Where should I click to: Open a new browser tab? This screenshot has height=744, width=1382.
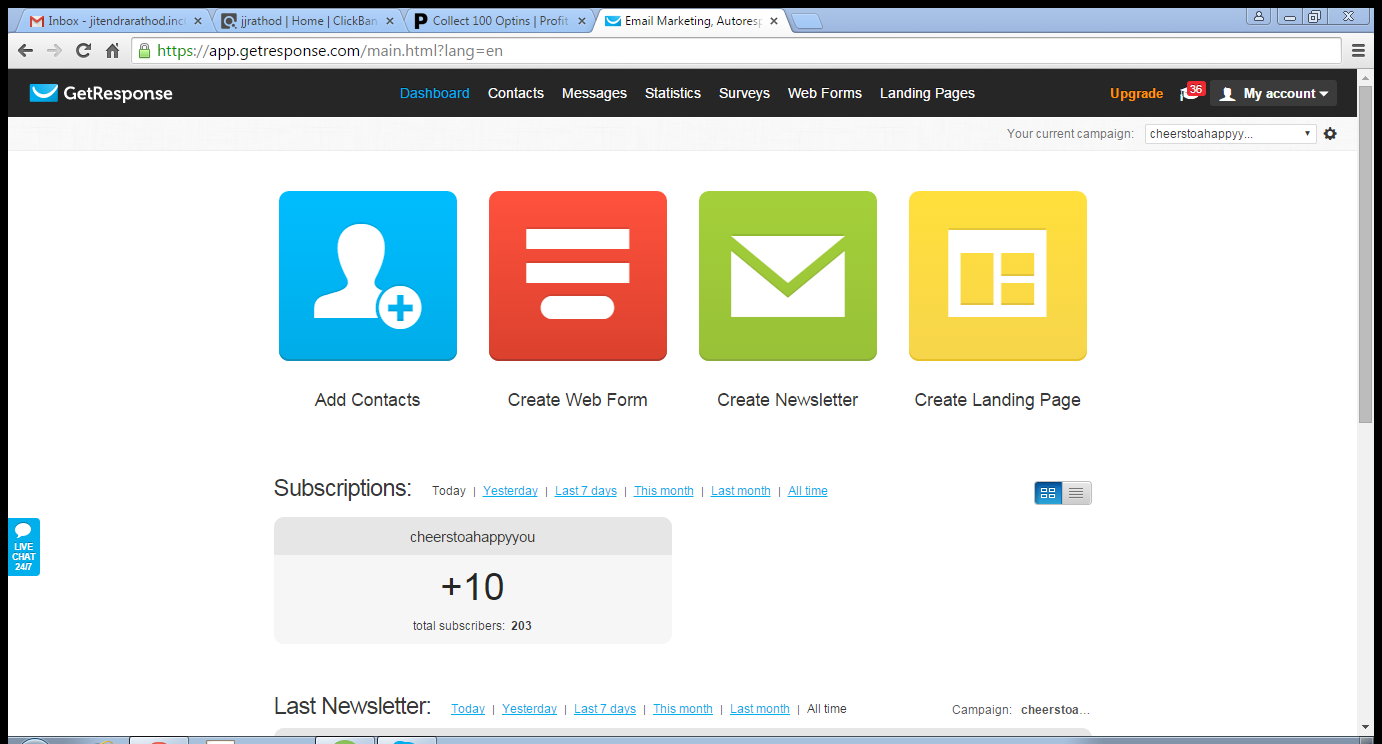click(x=807, y=21)
